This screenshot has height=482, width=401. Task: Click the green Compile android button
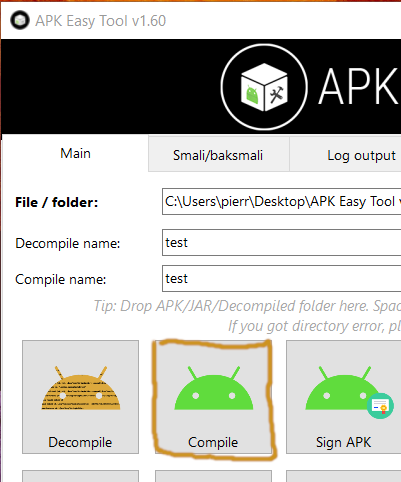point(213,397)
